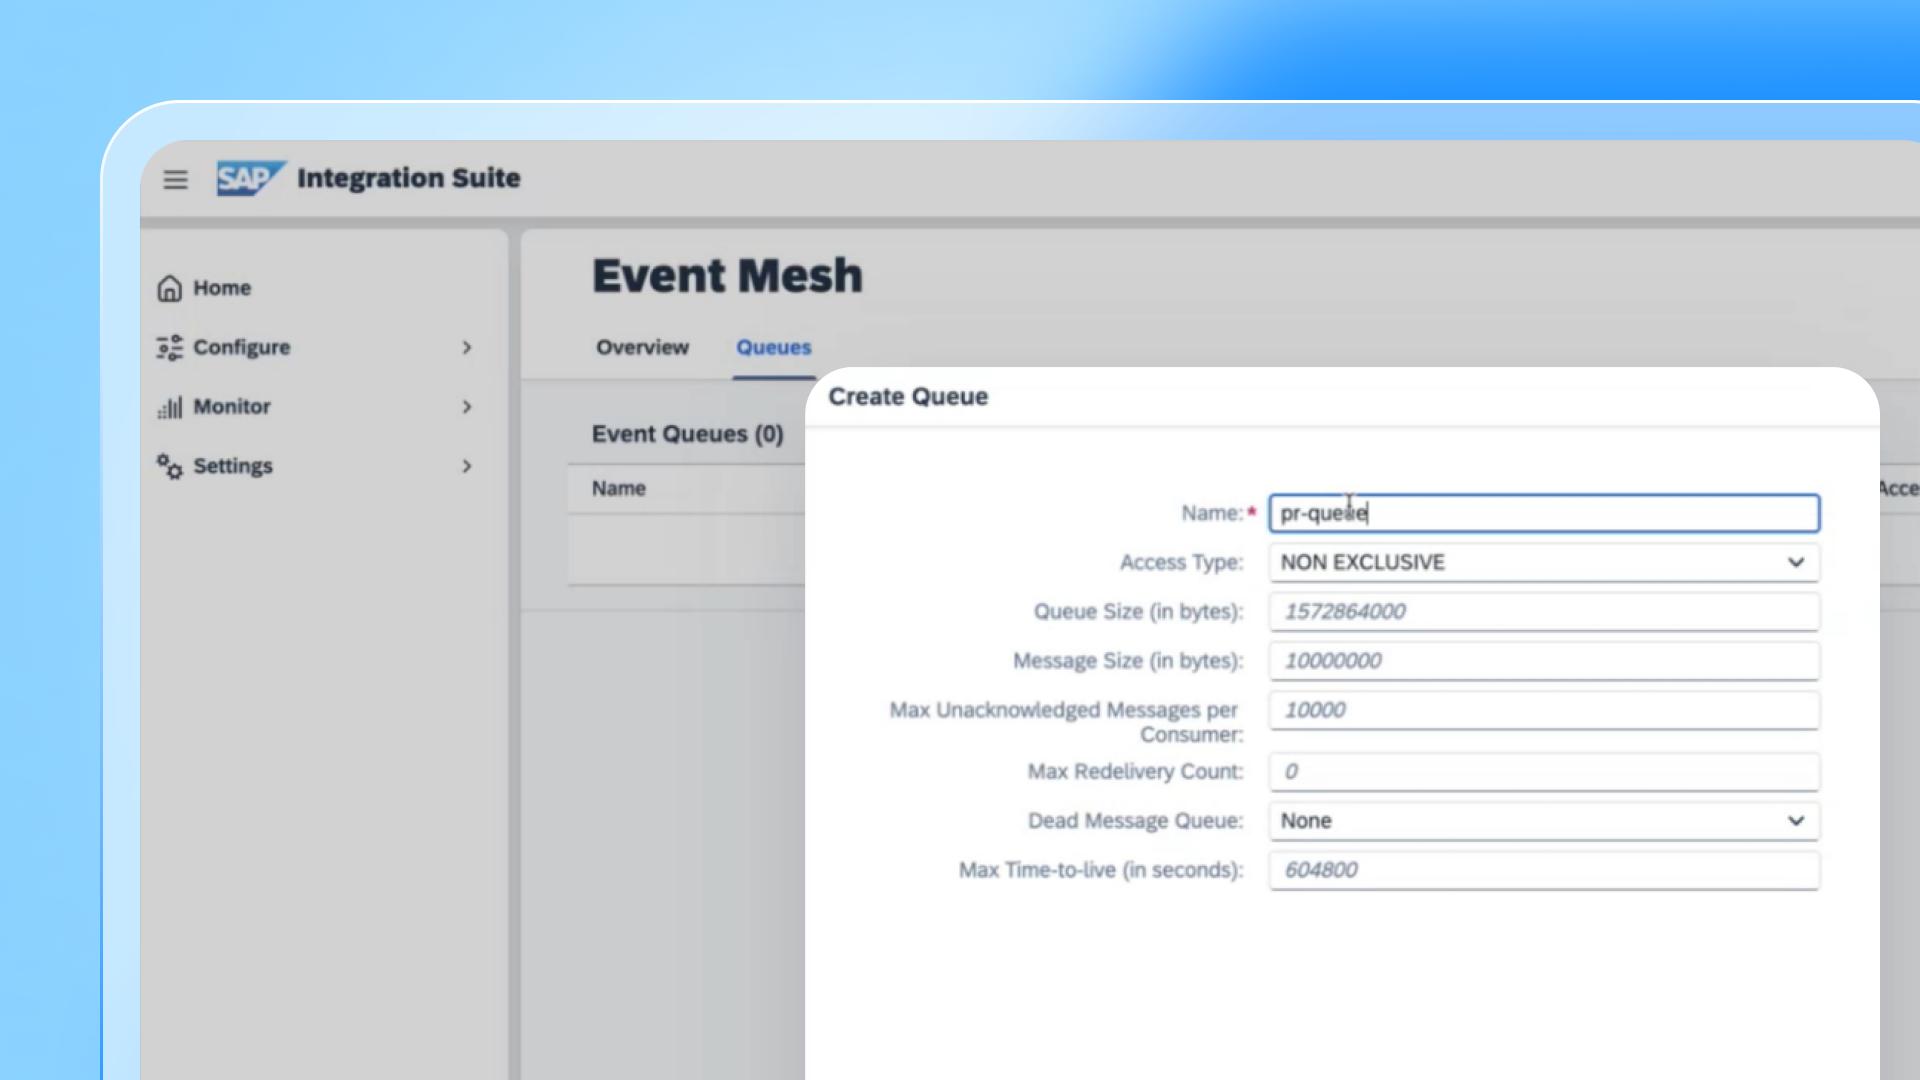Screen dimensions: 1920x1080
Task: Click the Event Mesh page title
Action: [x=727, y=276]
